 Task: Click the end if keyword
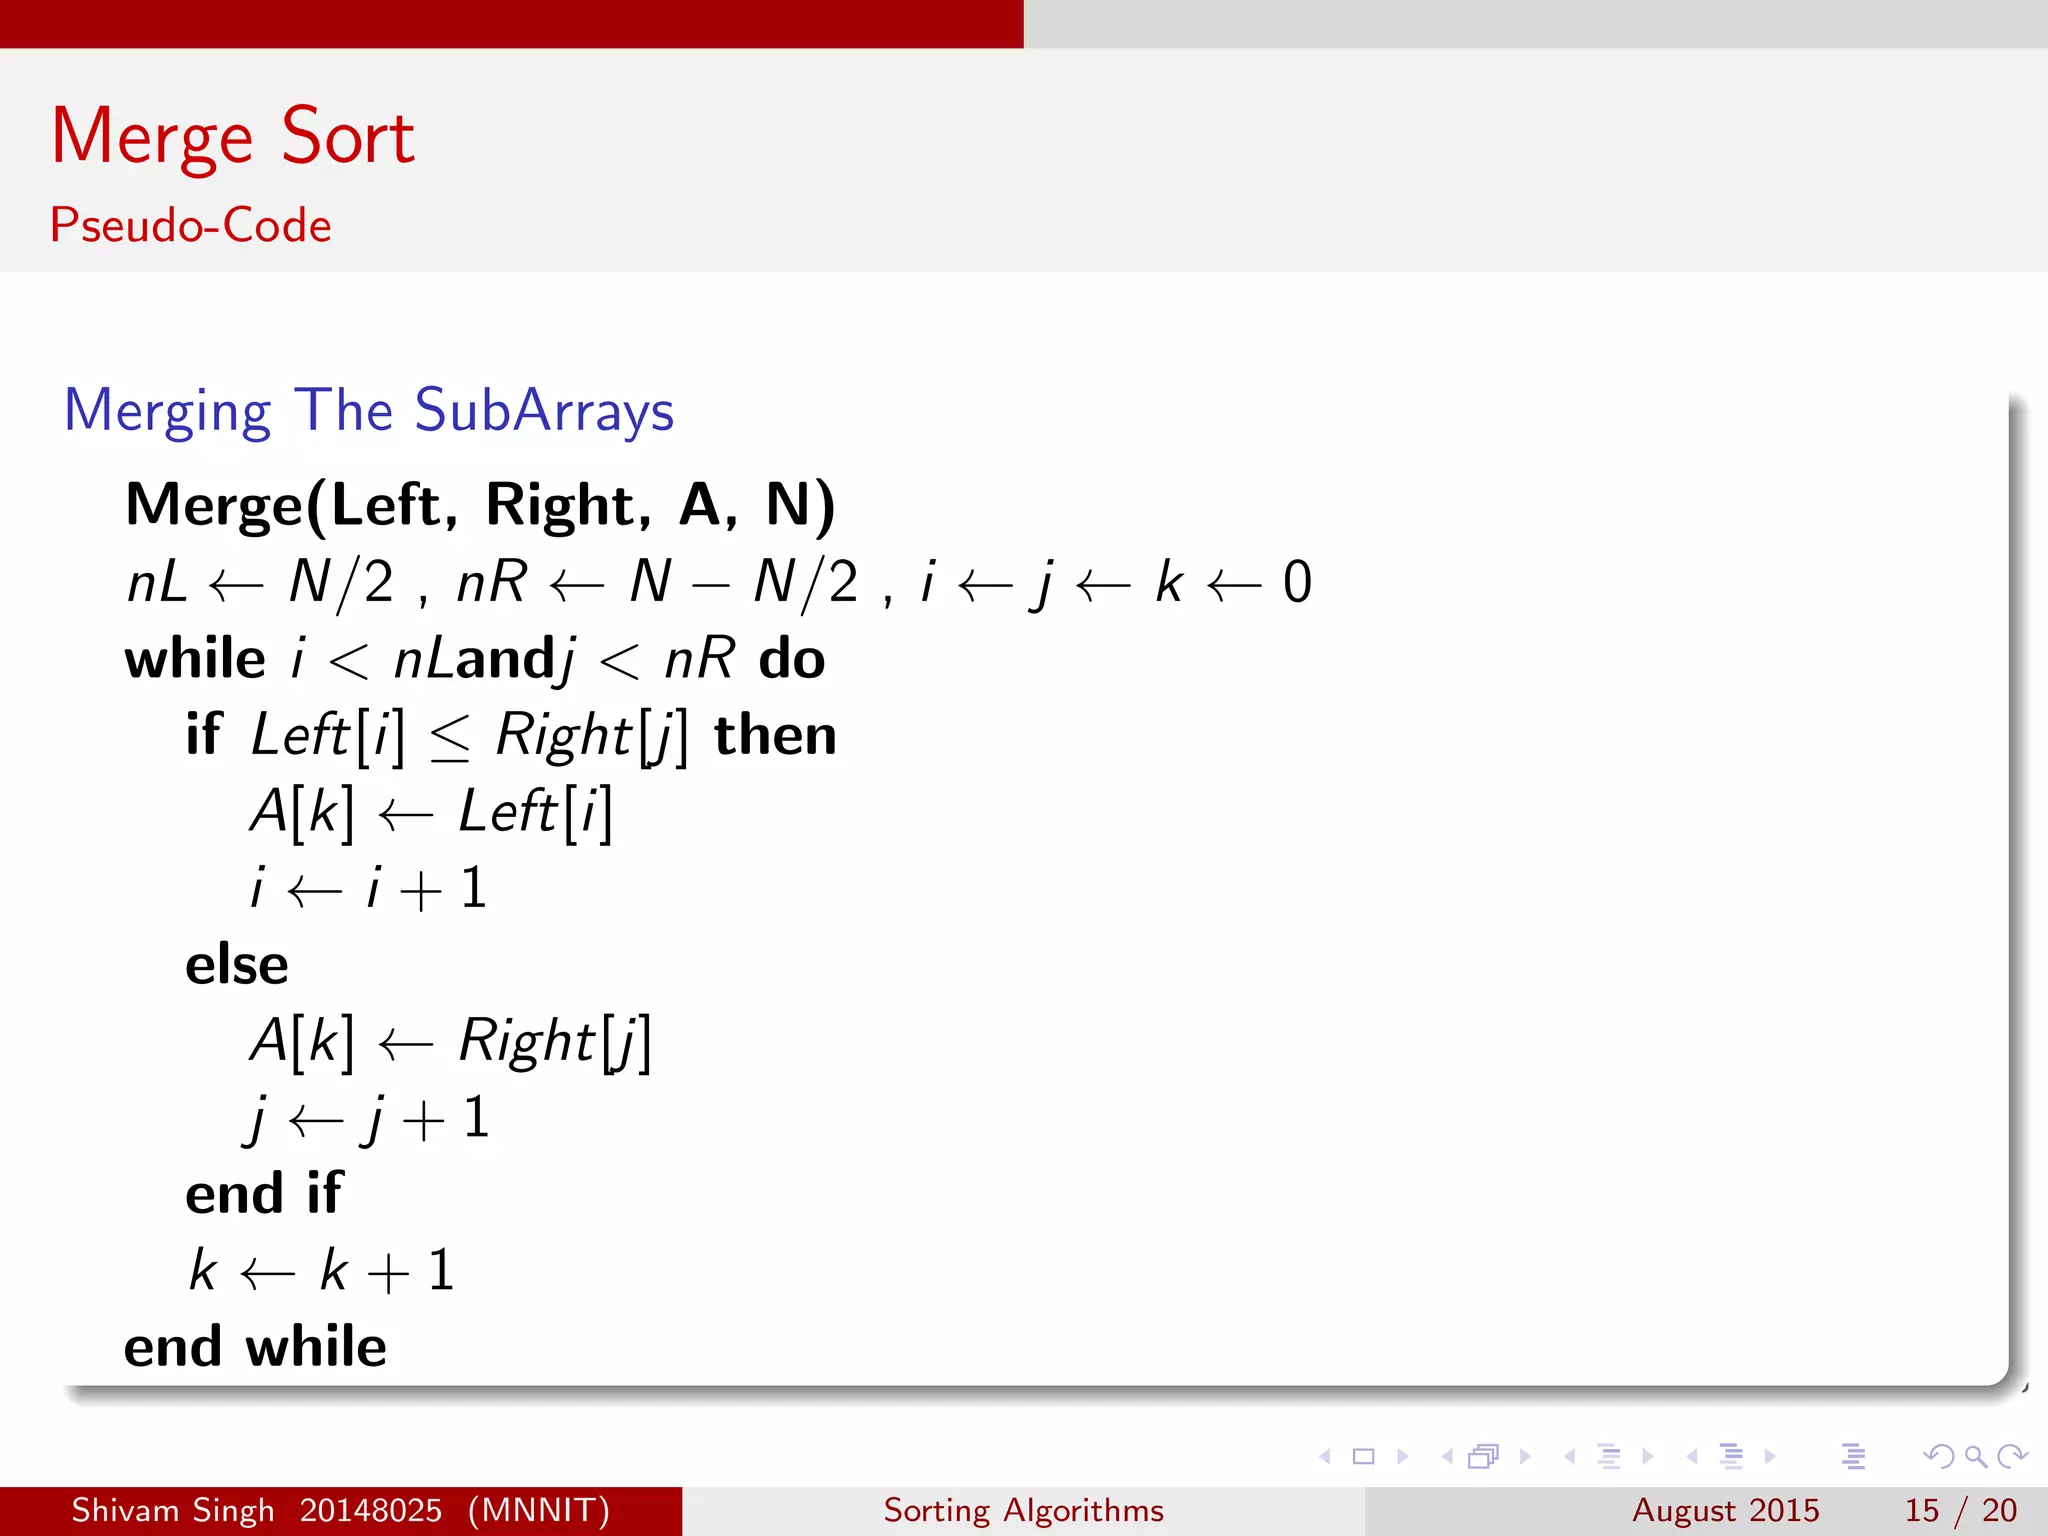pyautogui.click(x=264, y=1194)
